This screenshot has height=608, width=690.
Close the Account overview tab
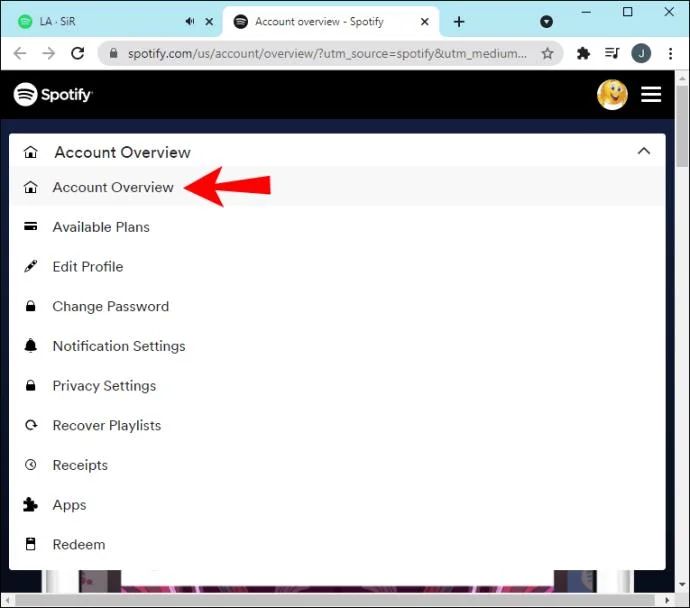tap(425, 22)
